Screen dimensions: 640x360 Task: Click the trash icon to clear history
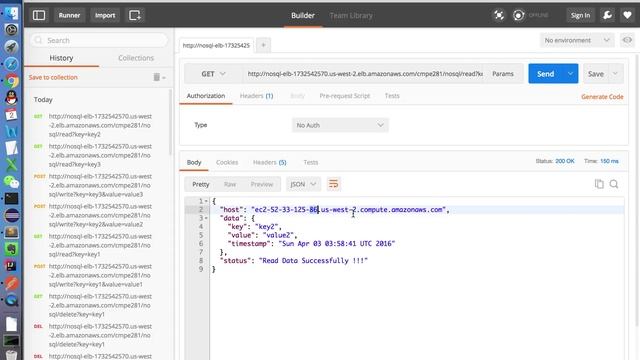(x=156, y=77)
